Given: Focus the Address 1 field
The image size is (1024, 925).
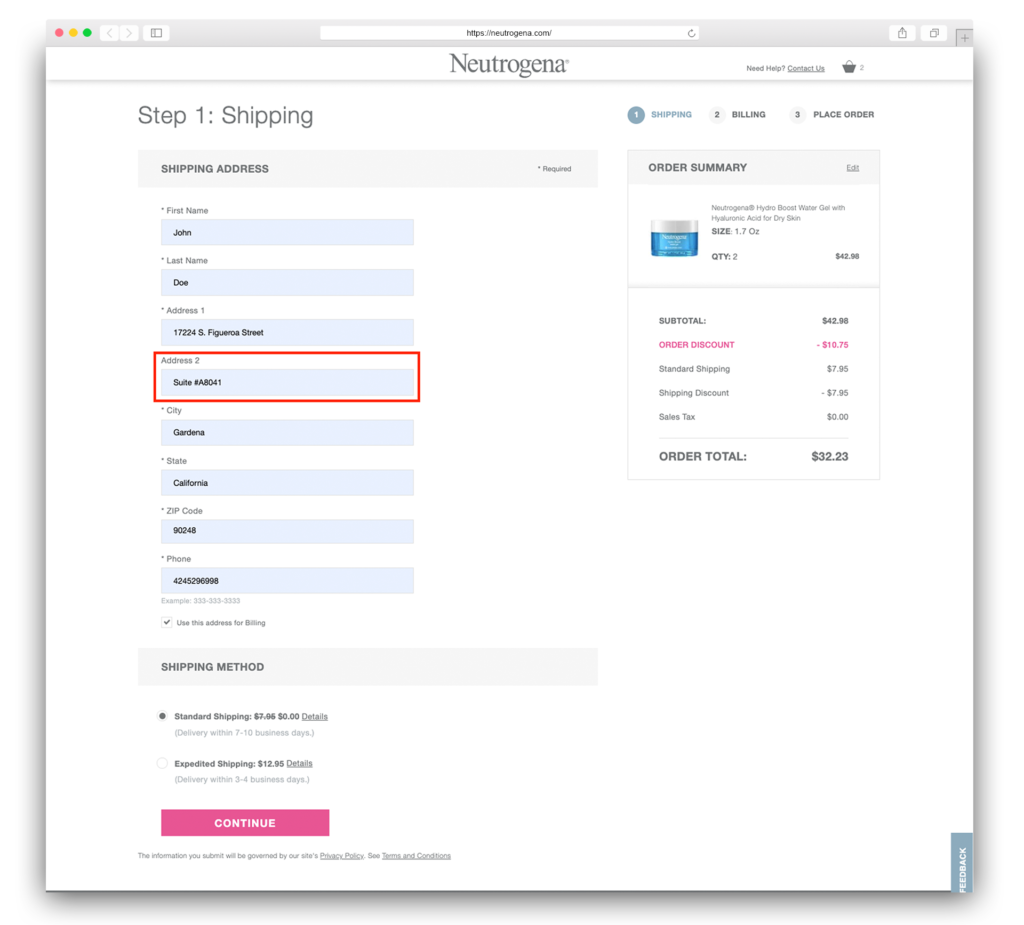Looking at the screenshot, I should tap(287, 333).
